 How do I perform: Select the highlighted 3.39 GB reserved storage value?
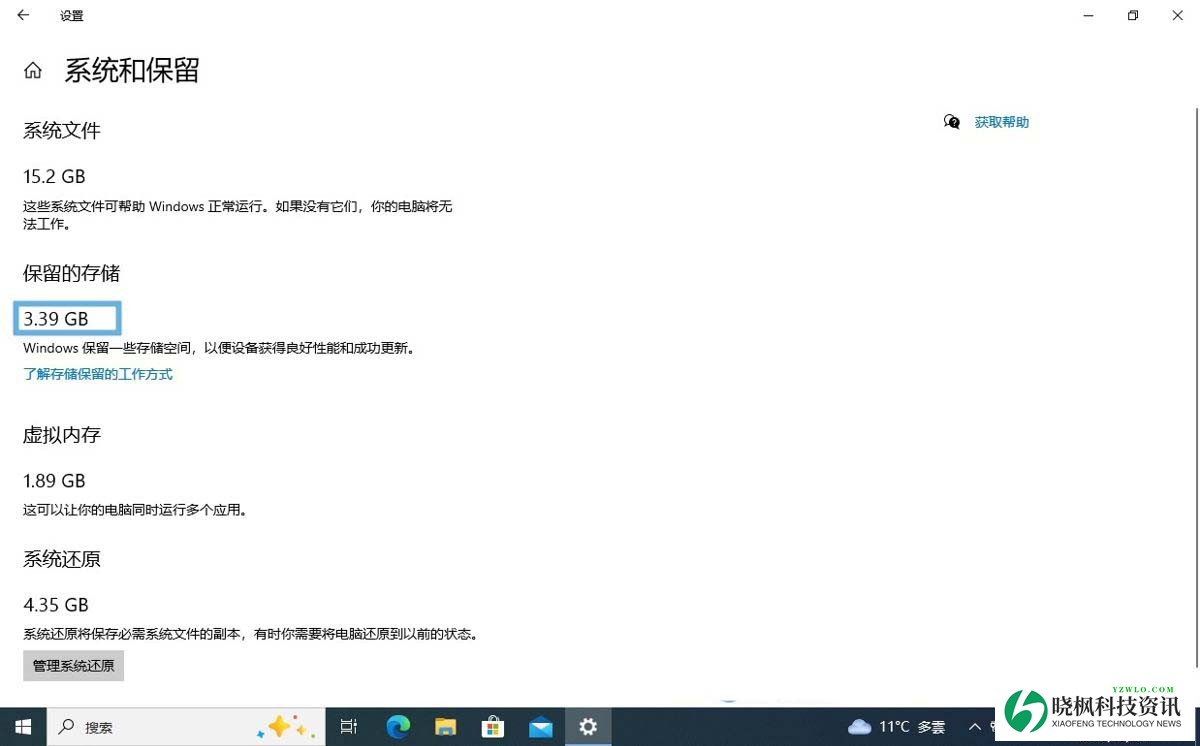(x=67, y=319)
